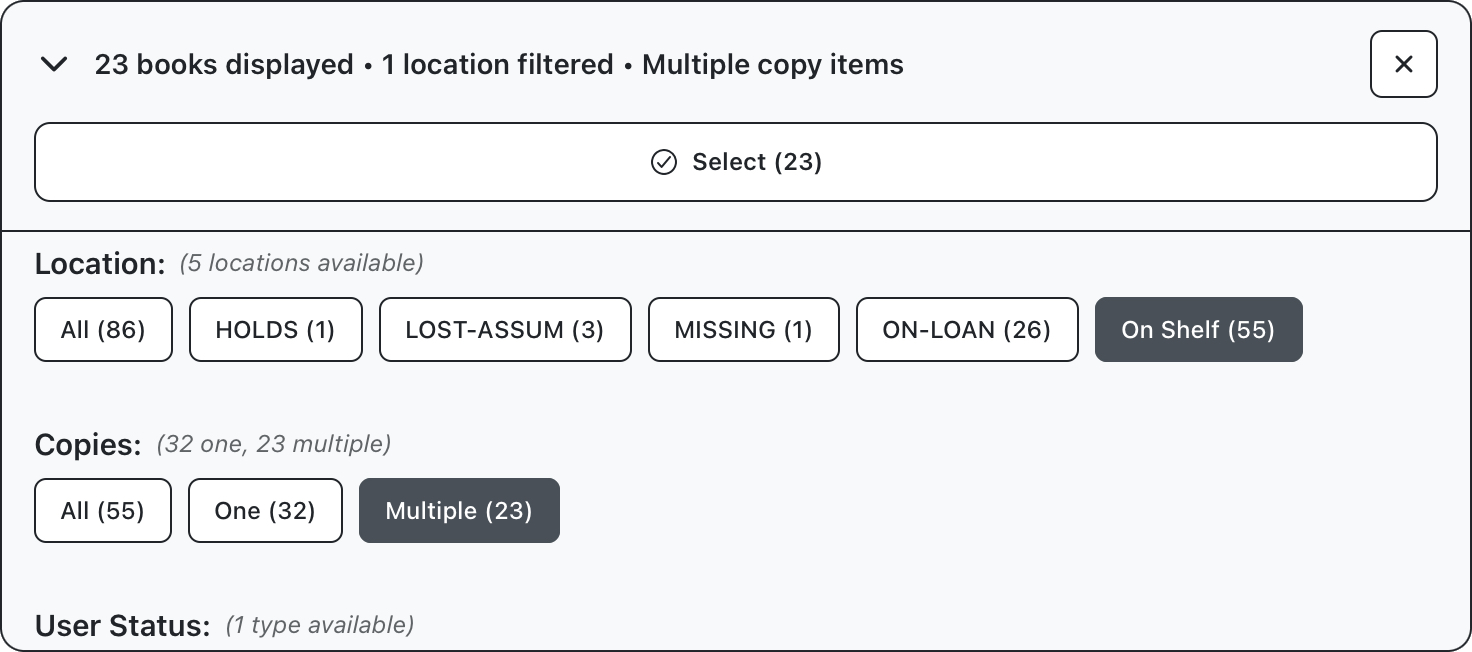Click the "32 one, 23 multiple" hint
1472x652 pixels.
[x=273, y=443]
